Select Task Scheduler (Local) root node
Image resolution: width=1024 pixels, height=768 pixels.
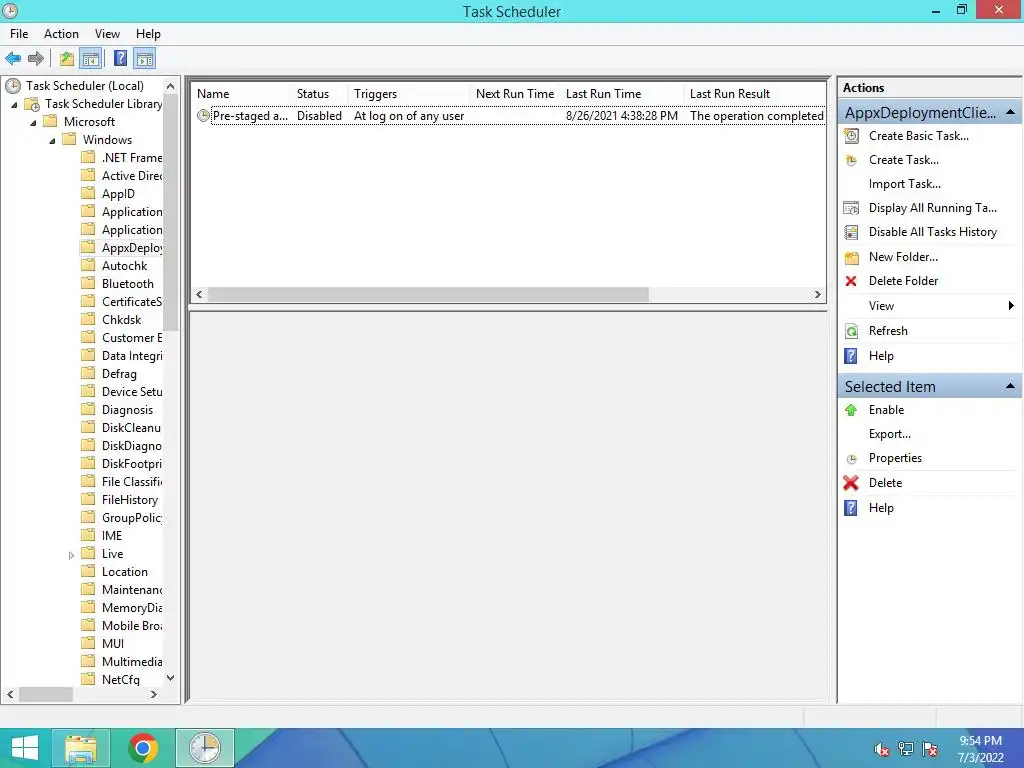click(x=84, y=86)
